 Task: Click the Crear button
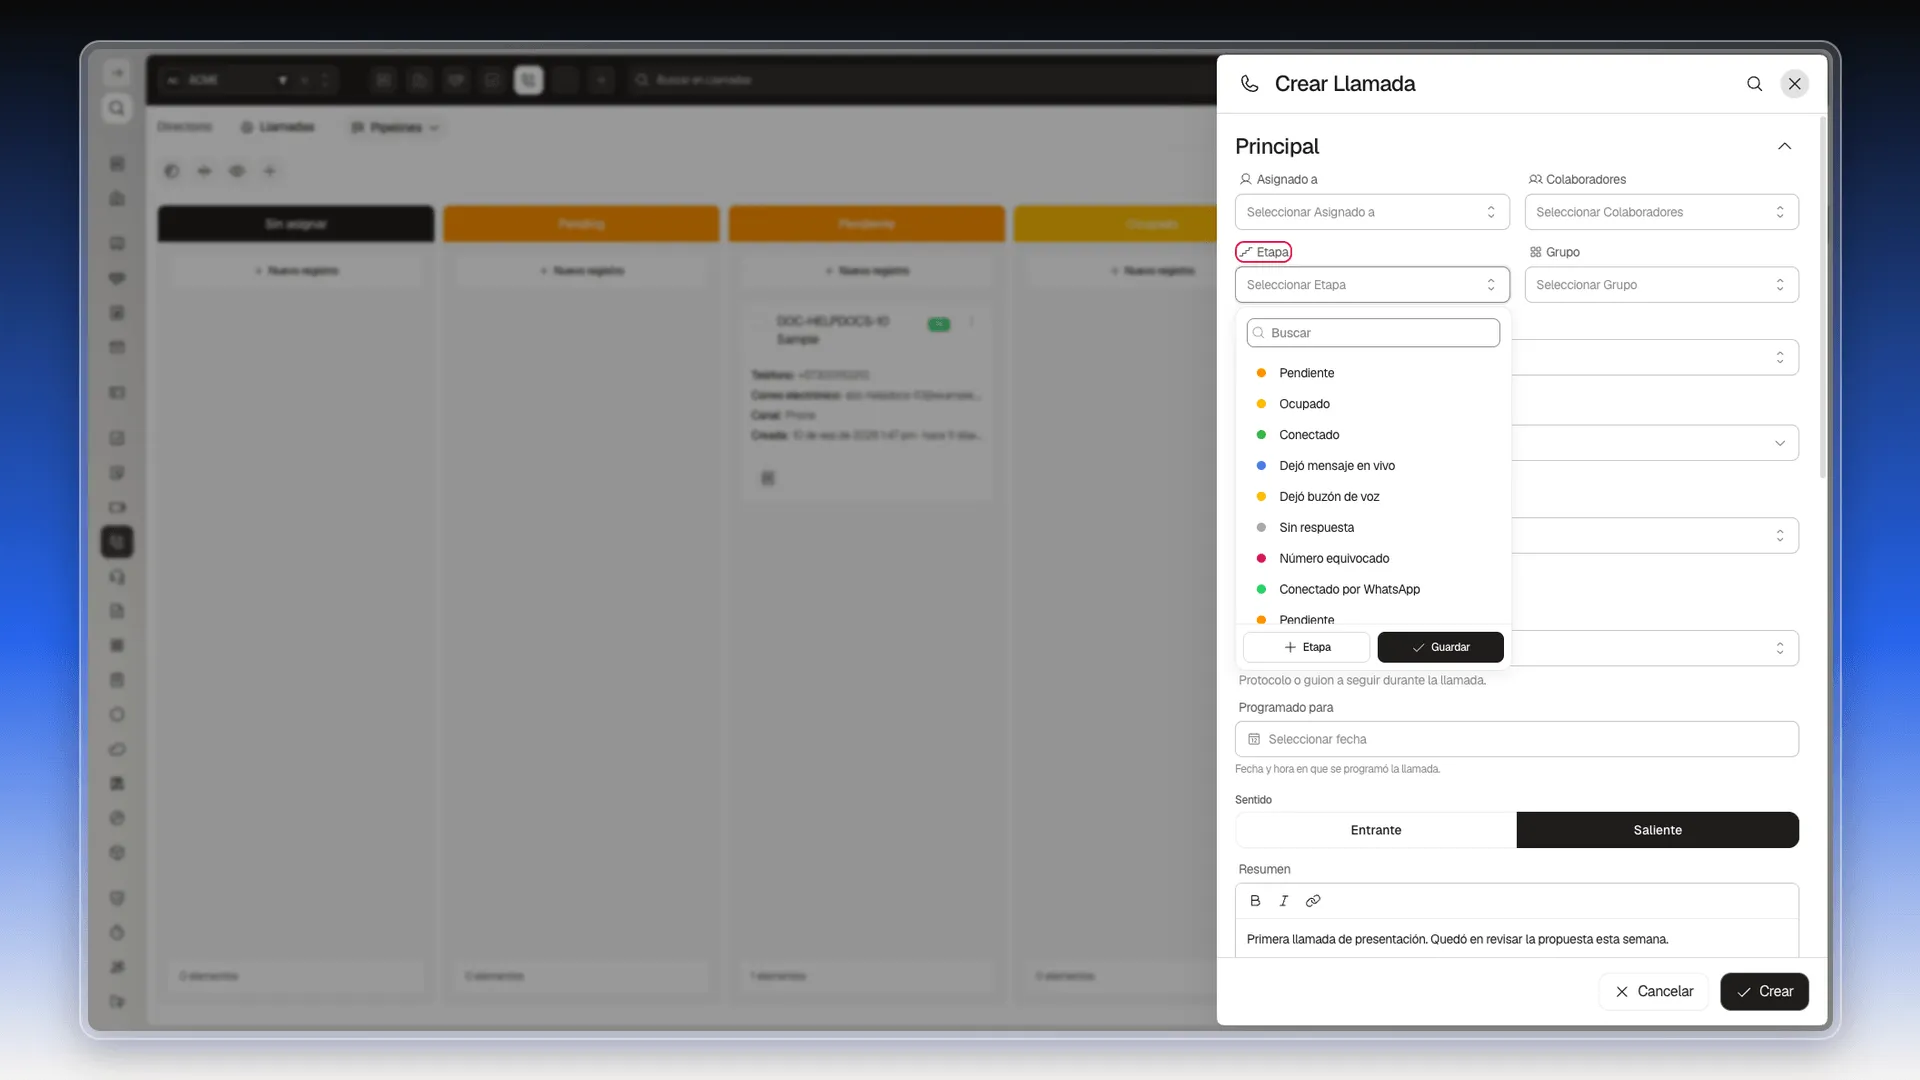pos(1764,991)
